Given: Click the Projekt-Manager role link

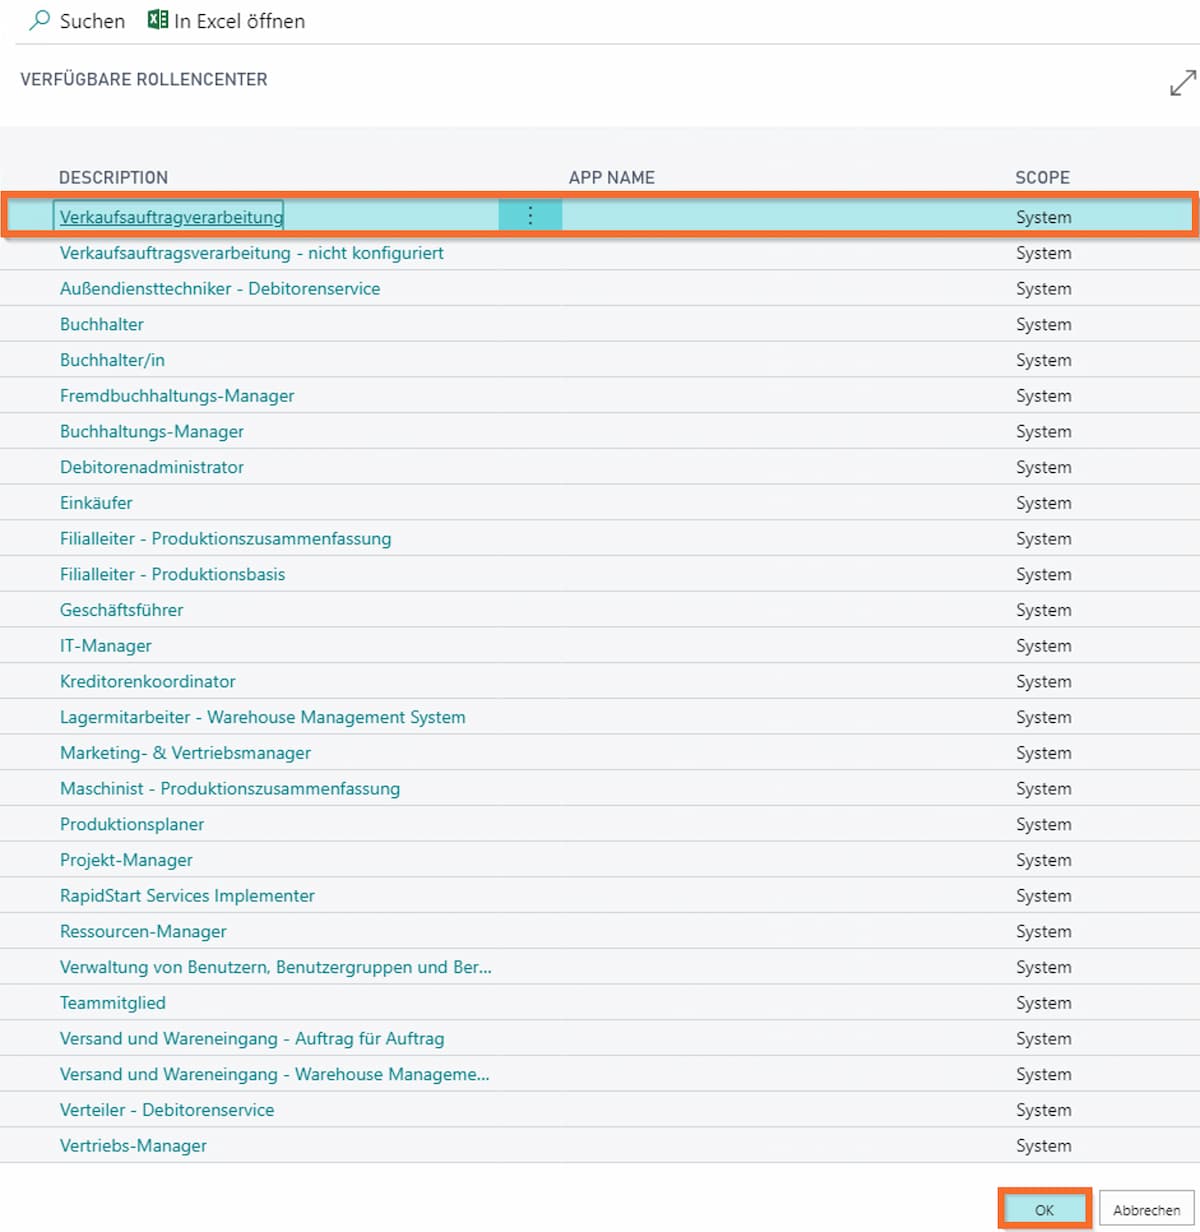Looking at the screenshot, I should click(x=126, y=860).
